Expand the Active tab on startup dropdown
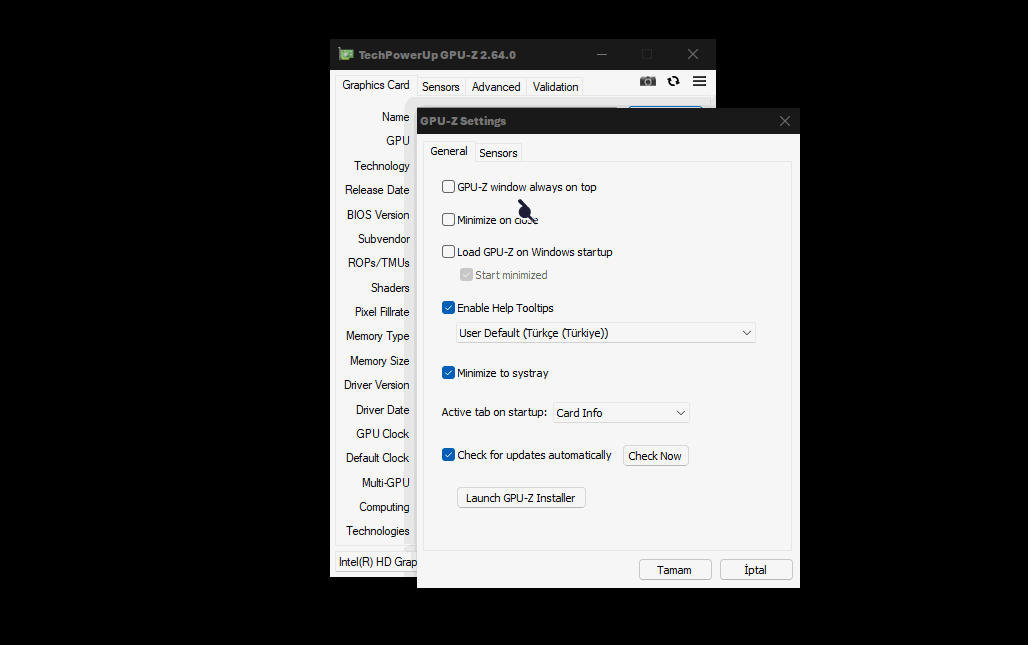This screenshot has height=645, width=1028. 621,413
